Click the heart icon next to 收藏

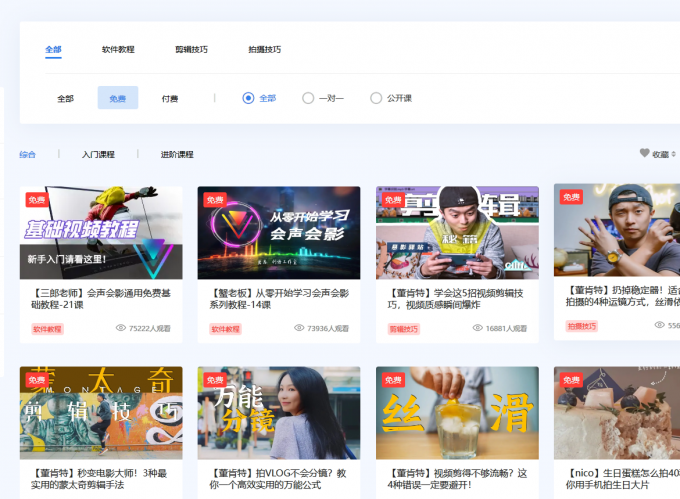644,154
